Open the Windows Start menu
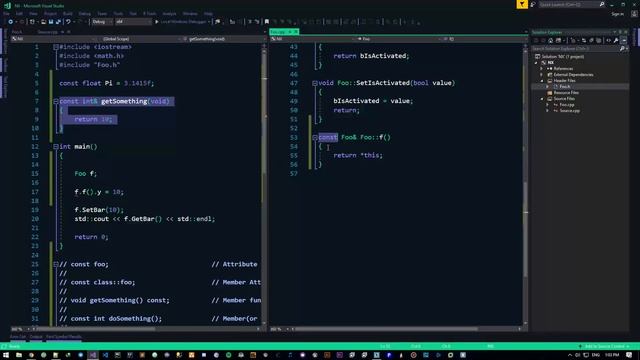This screenshot has width=640, height=360. [6, 355]
